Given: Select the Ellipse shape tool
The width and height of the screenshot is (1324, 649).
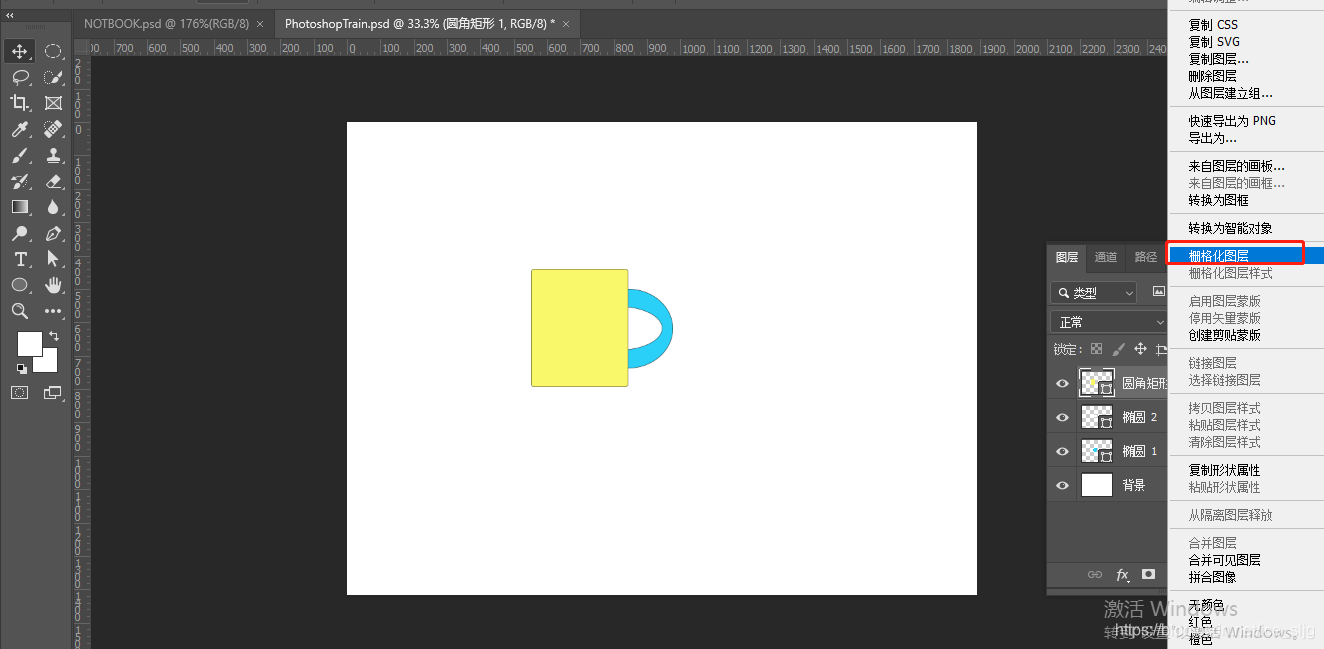Looking at the screenshot, I should (20, 285).
